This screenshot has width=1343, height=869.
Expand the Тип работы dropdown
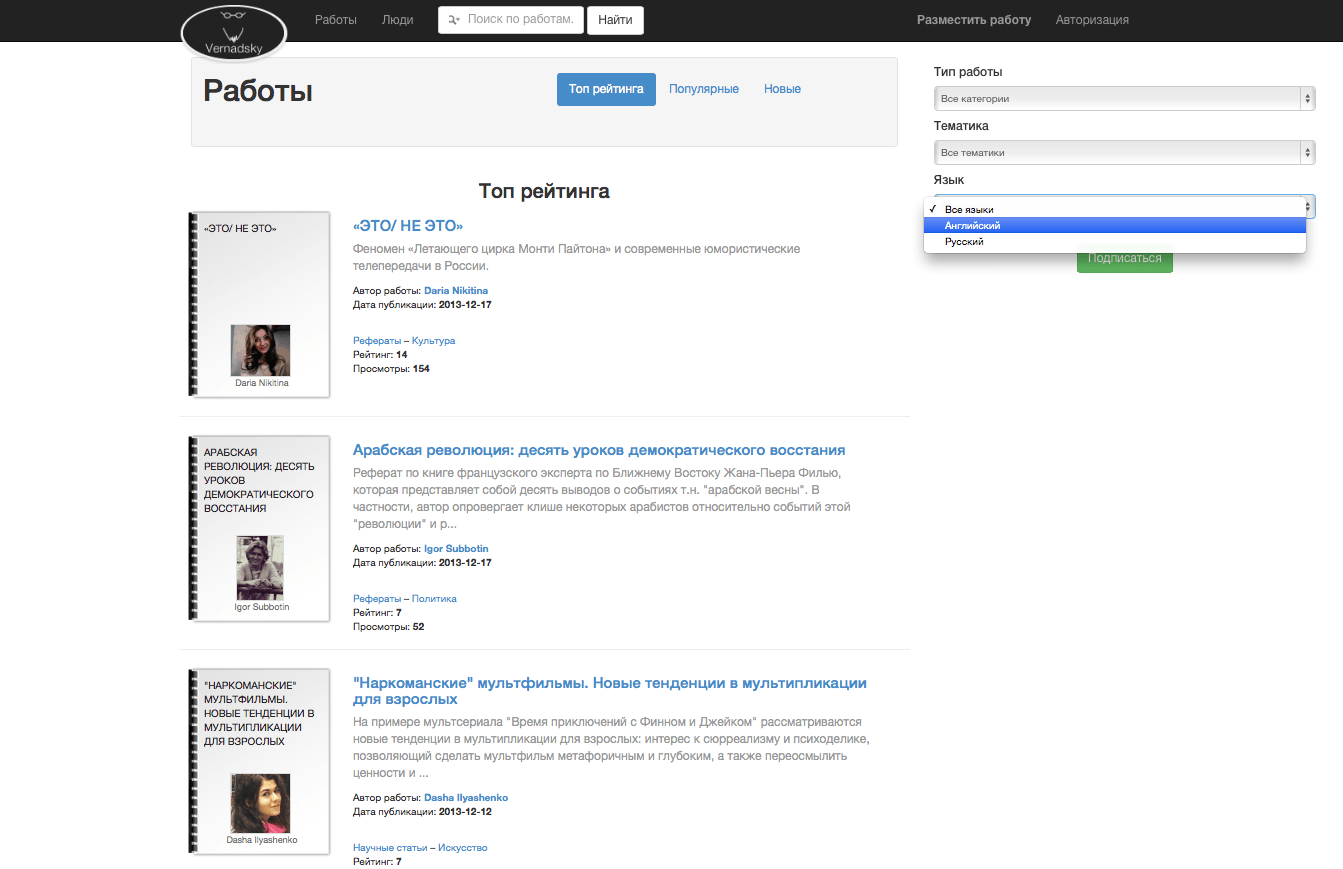[1124, 99]
